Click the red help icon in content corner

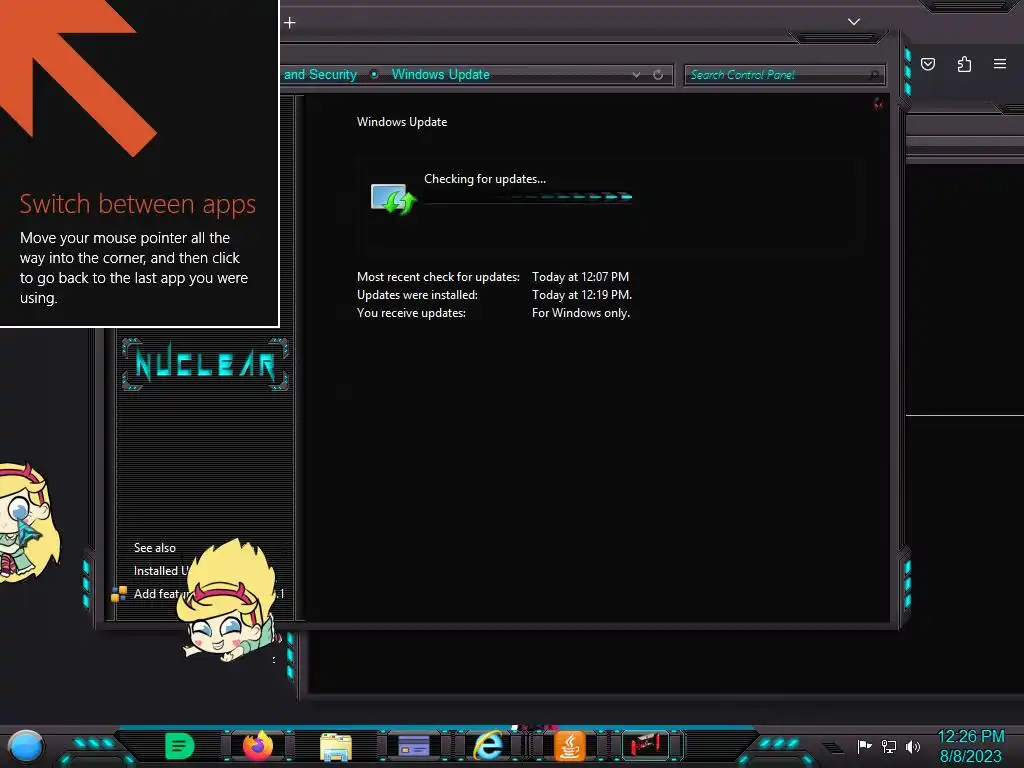(x=878, y=104)
